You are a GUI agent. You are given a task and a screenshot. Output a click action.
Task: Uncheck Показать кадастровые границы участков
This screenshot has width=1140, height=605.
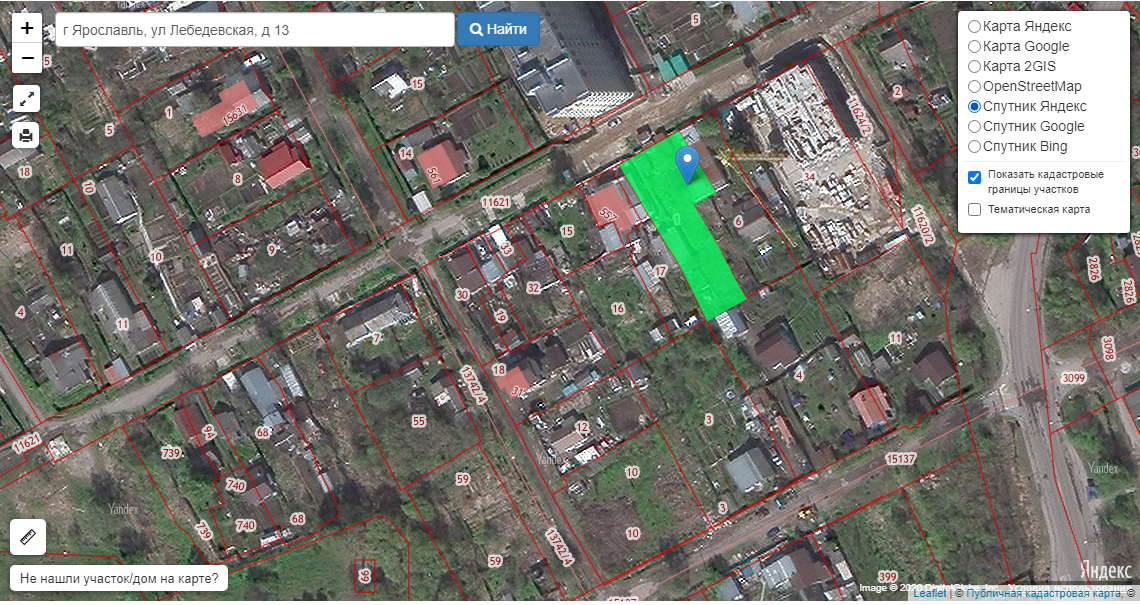(x=974, y=178)
